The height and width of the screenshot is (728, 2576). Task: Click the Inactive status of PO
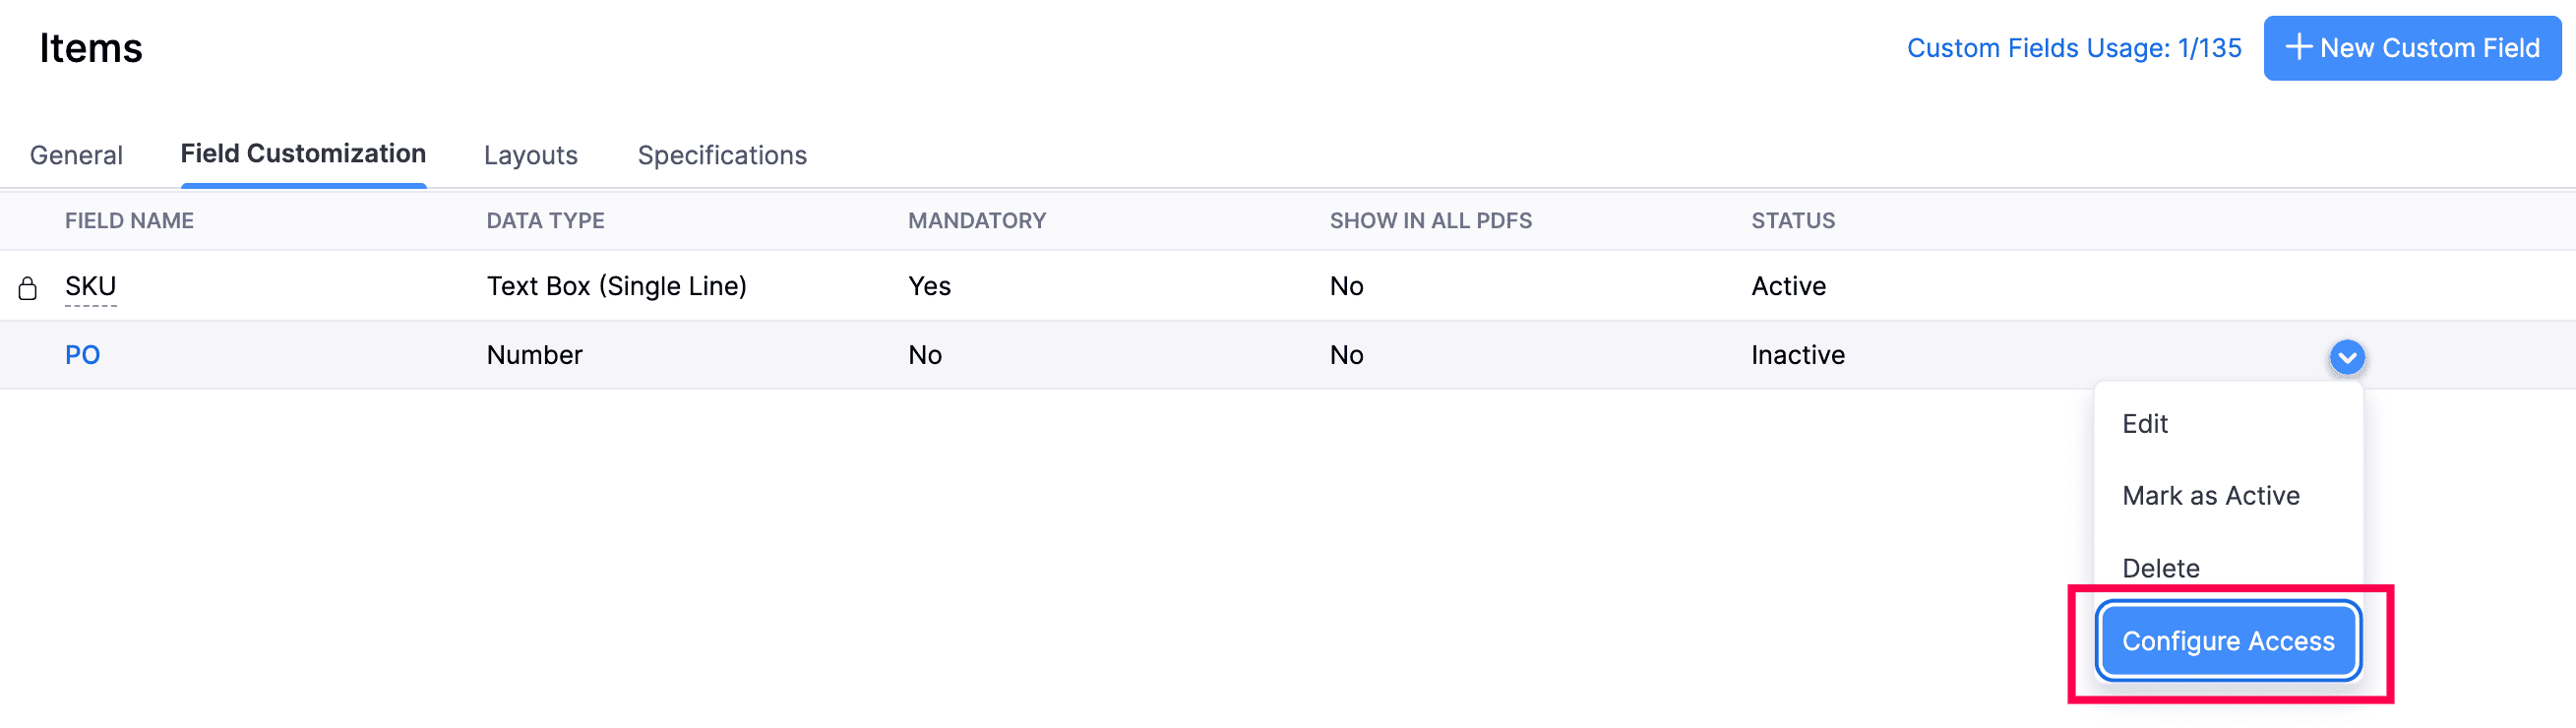(x=1797, y=355)
